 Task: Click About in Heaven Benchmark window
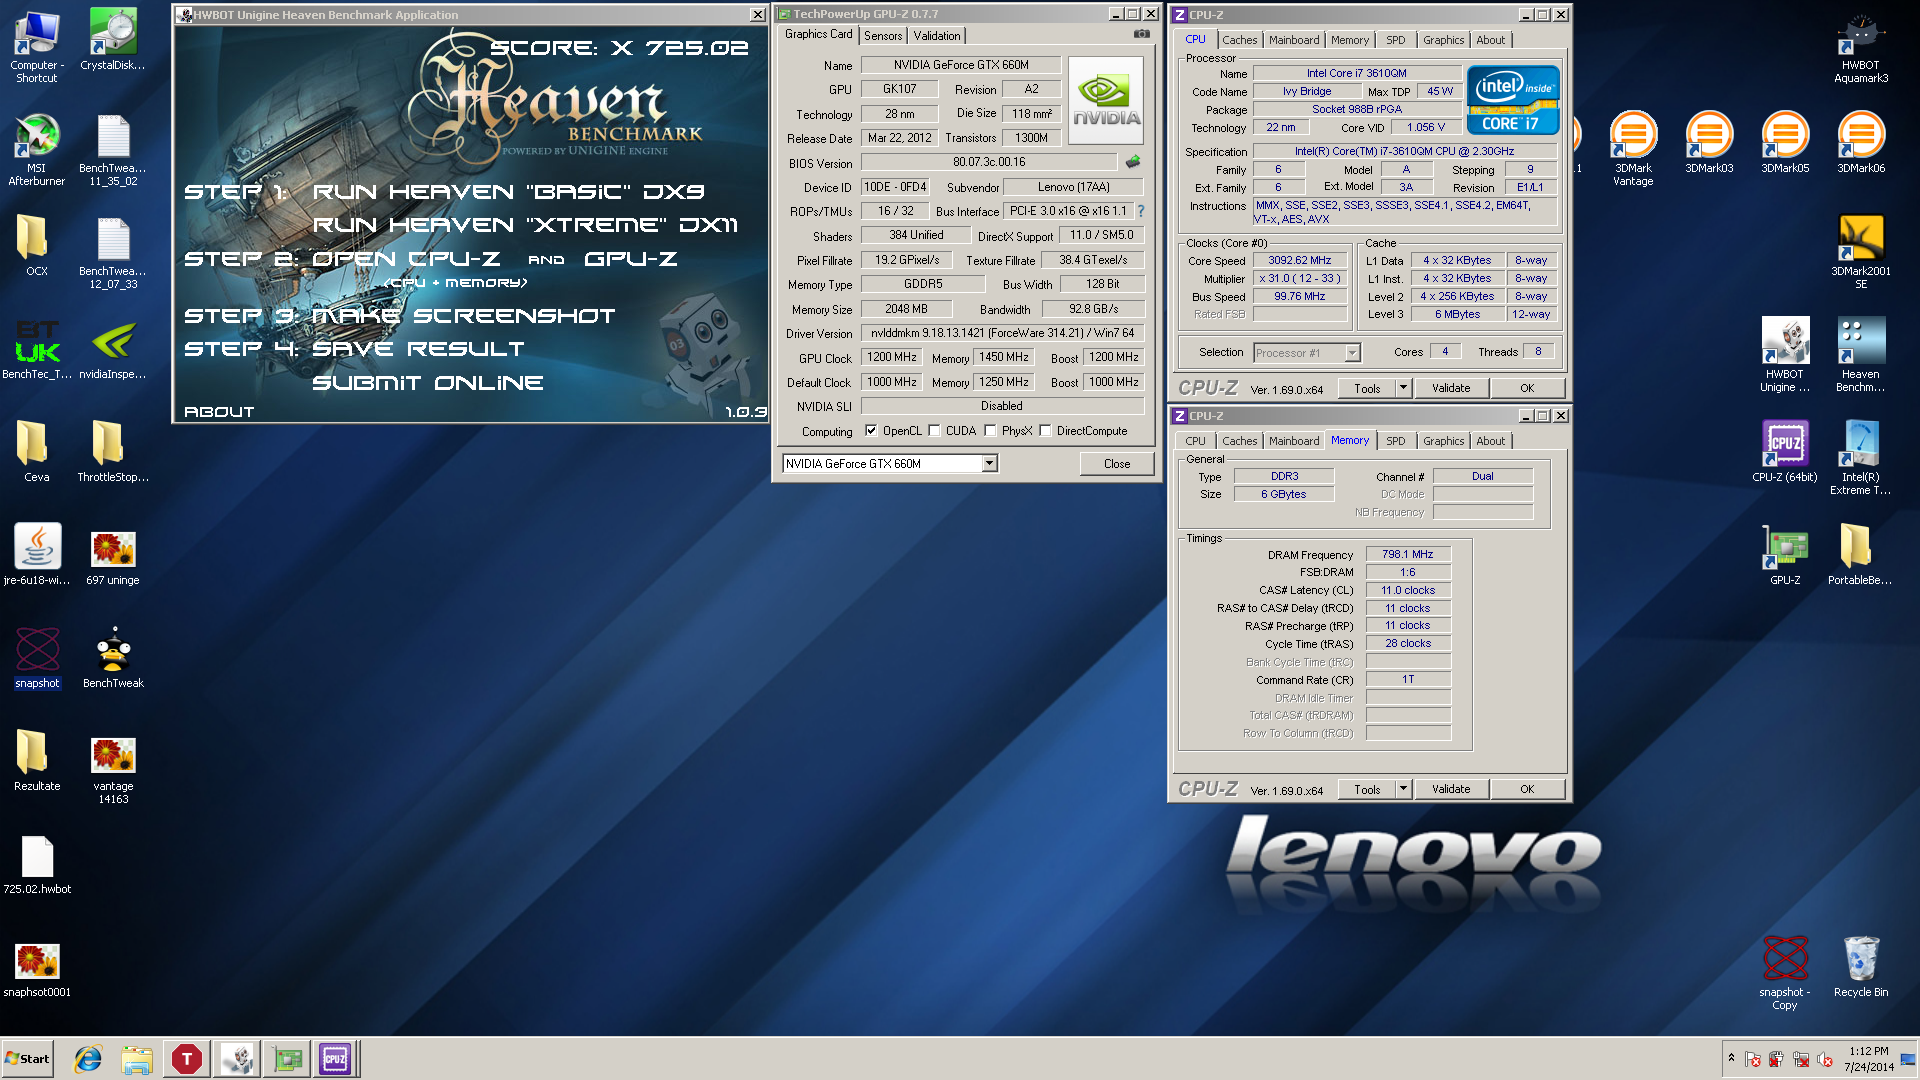pos(219,411)
